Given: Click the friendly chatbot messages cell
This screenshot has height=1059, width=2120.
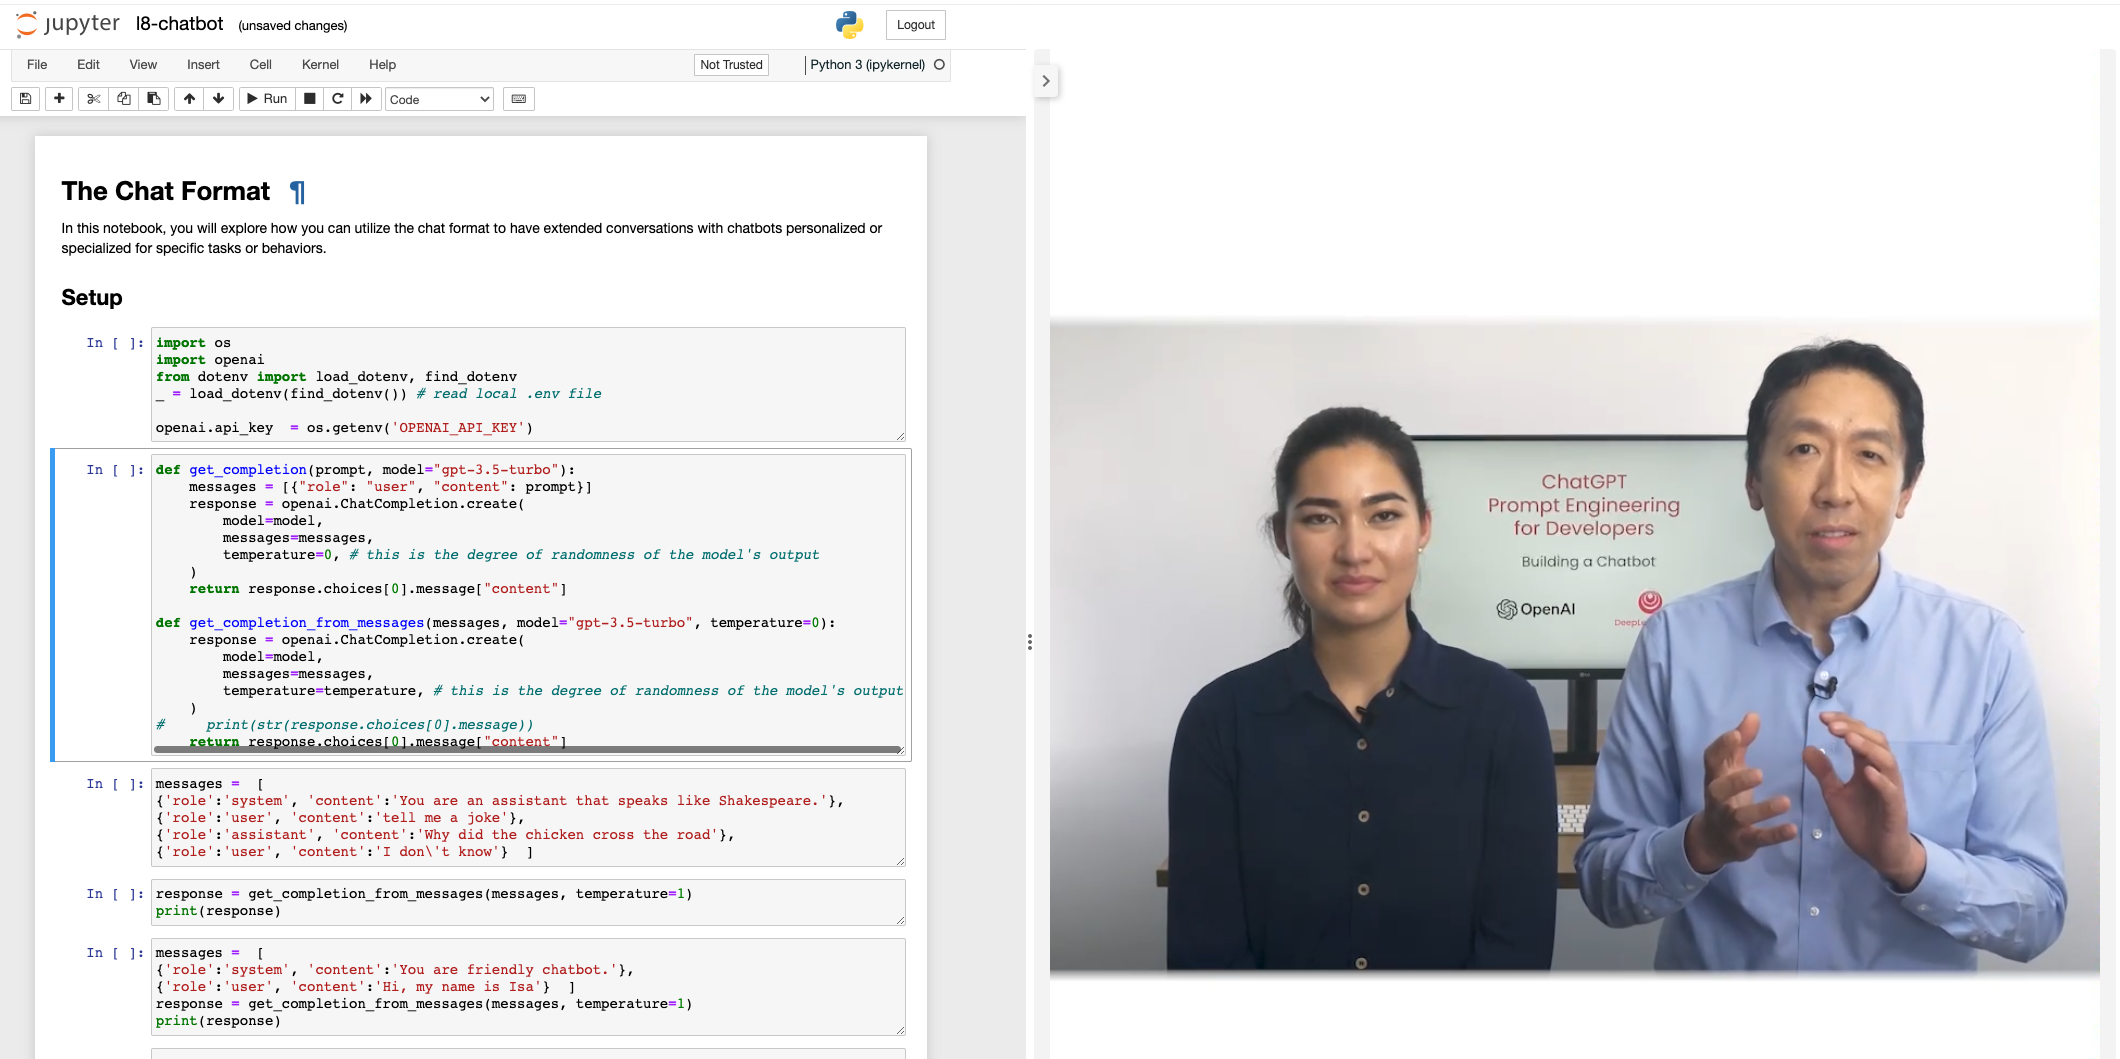Looking at the screenshot, I should (528, 987).
